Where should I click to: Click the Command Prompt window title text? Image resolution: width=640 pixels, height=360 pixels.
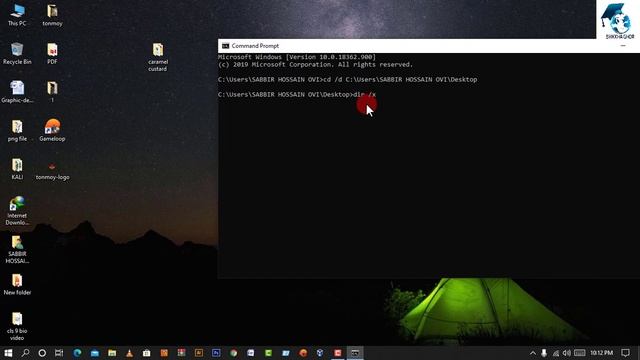click(x=256, y=46)
